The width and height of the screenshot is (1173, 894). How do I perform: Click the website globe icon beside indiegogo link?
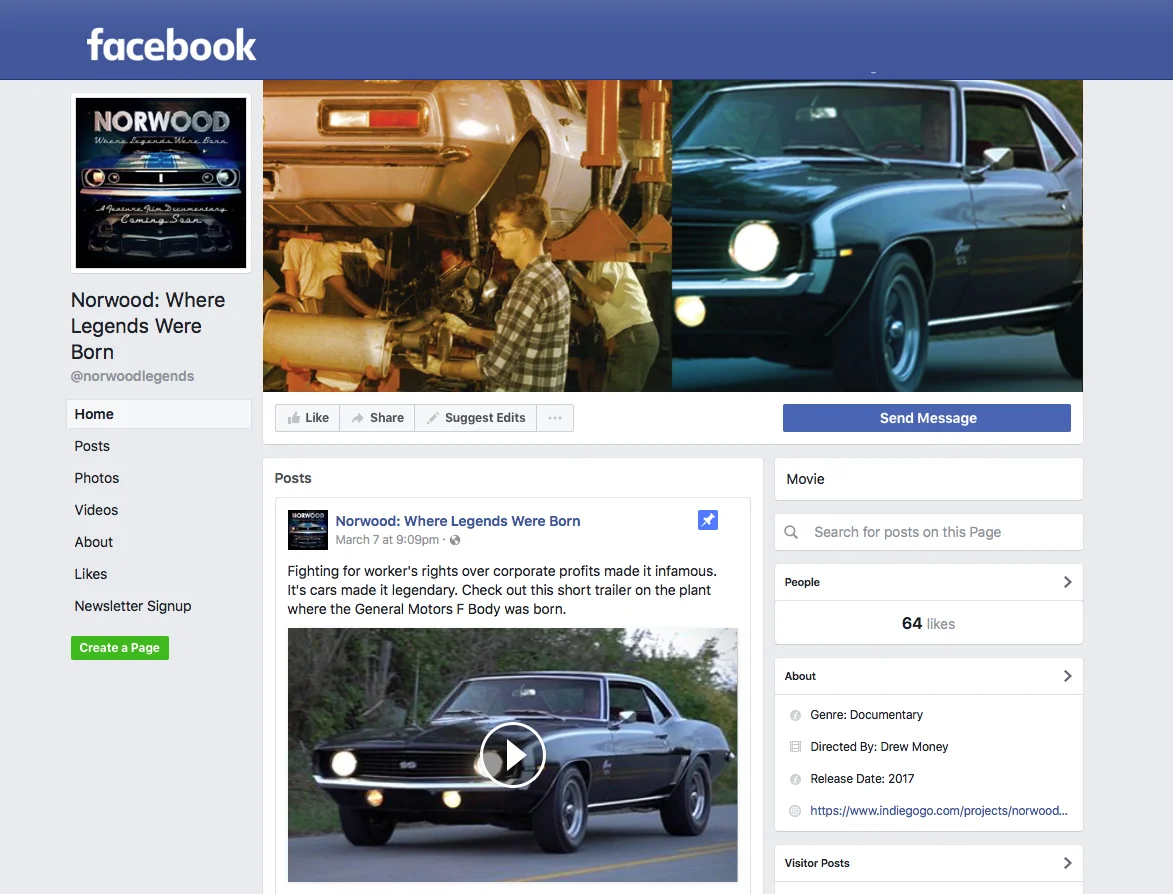point(795,811)
